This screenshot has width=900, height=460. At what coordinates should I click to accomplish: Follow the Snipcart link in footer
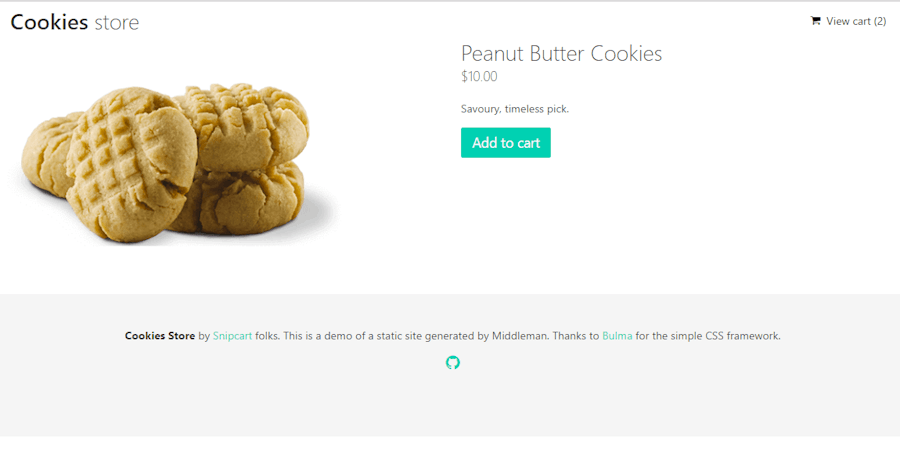[x=232, y=336]
